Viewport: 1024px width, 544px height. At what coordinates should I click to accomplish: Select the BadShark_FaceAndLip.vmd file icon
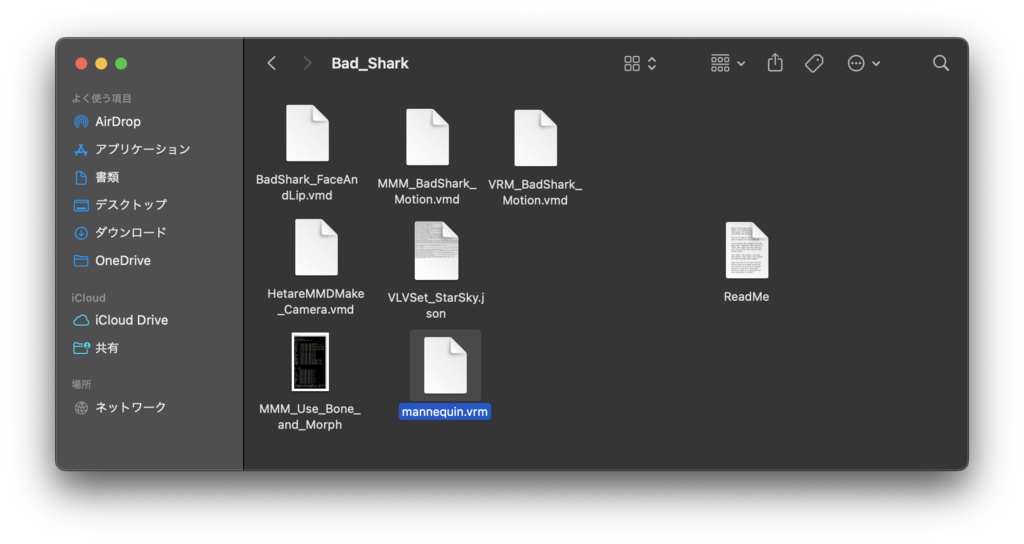[307, 133]
